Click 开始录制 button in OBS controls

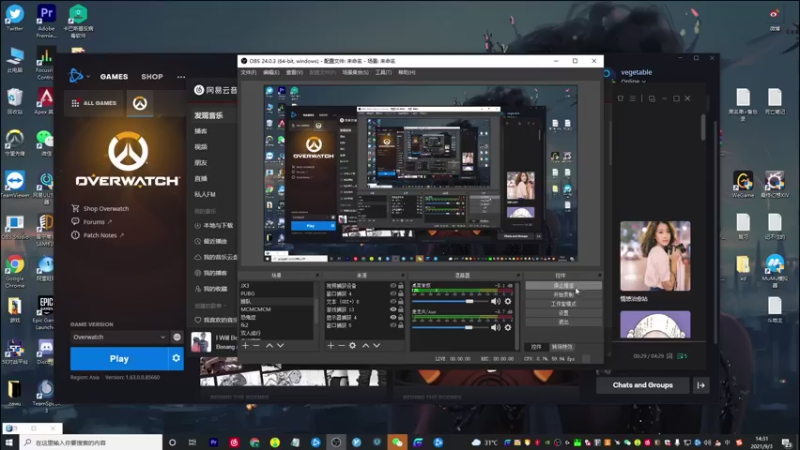(x=563, y=295)
